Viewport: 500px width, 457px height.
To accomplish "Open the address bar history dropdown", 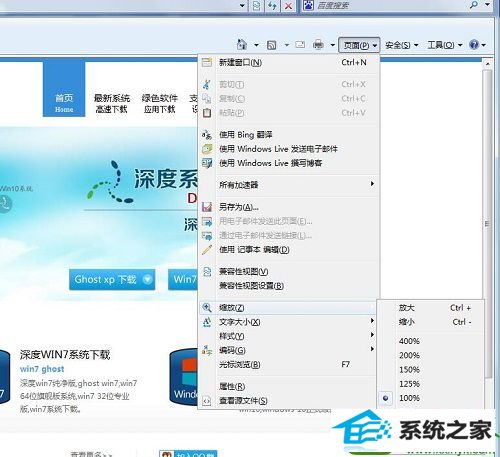I will 242,6.
